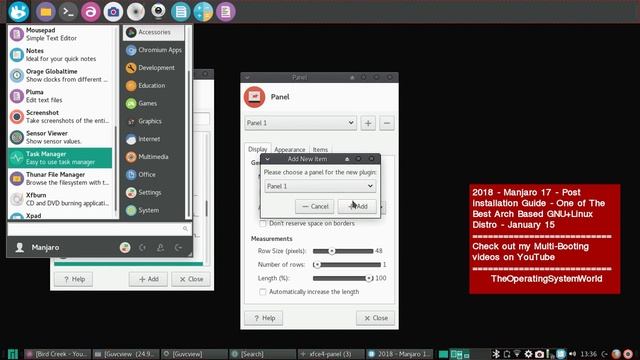640x360 pixels.
Task: Click the log out icon in menu footer
Action: 178,247
